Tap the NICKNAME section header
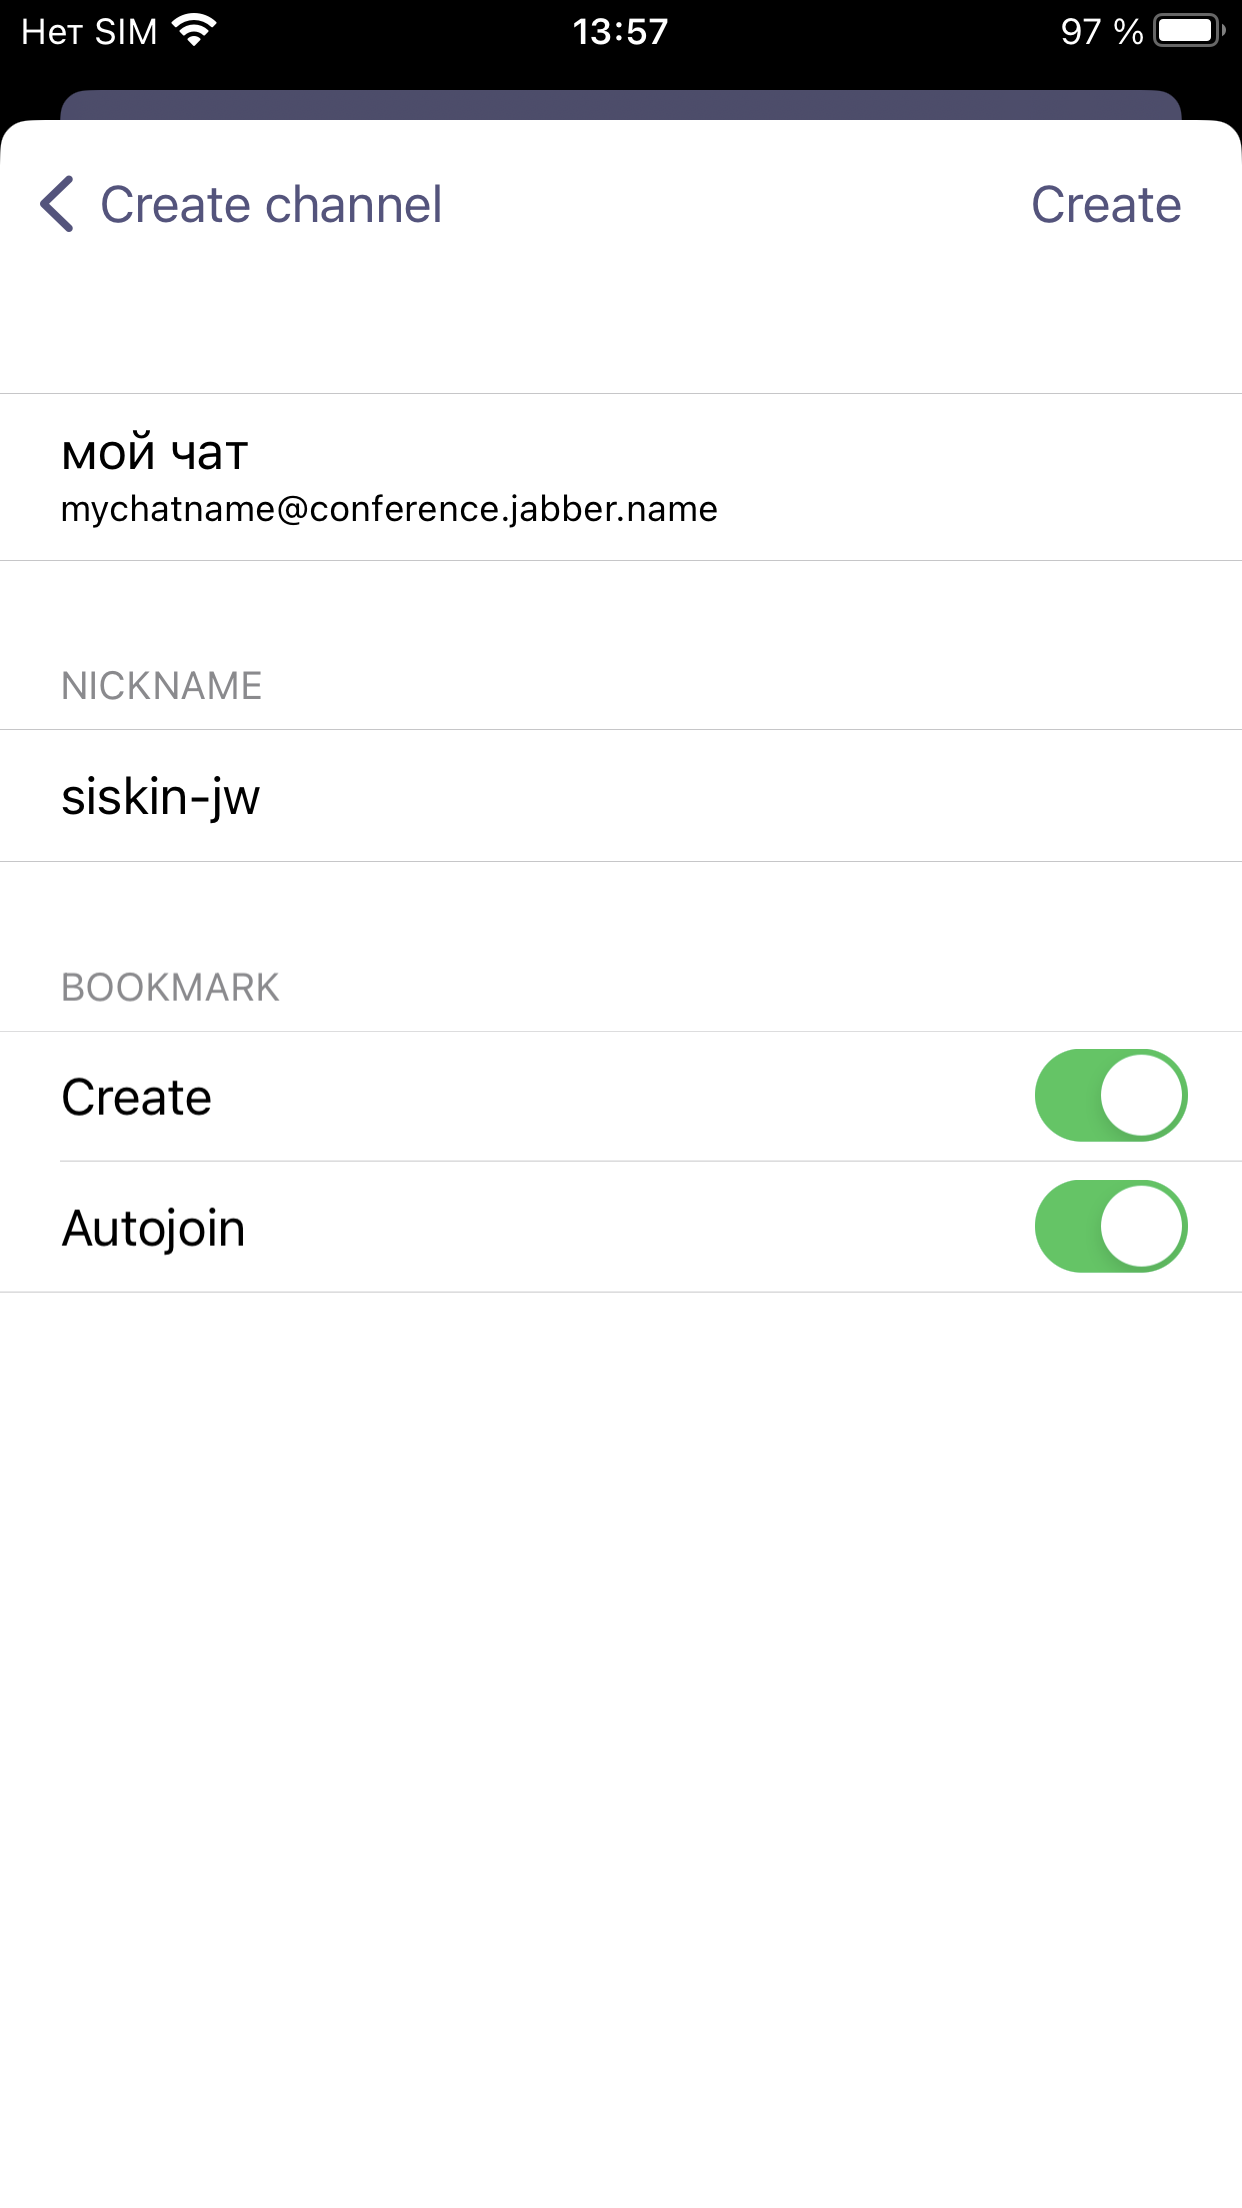Screen dimensions: 1242x2208 pyautogui.click(x=162, y=686)
